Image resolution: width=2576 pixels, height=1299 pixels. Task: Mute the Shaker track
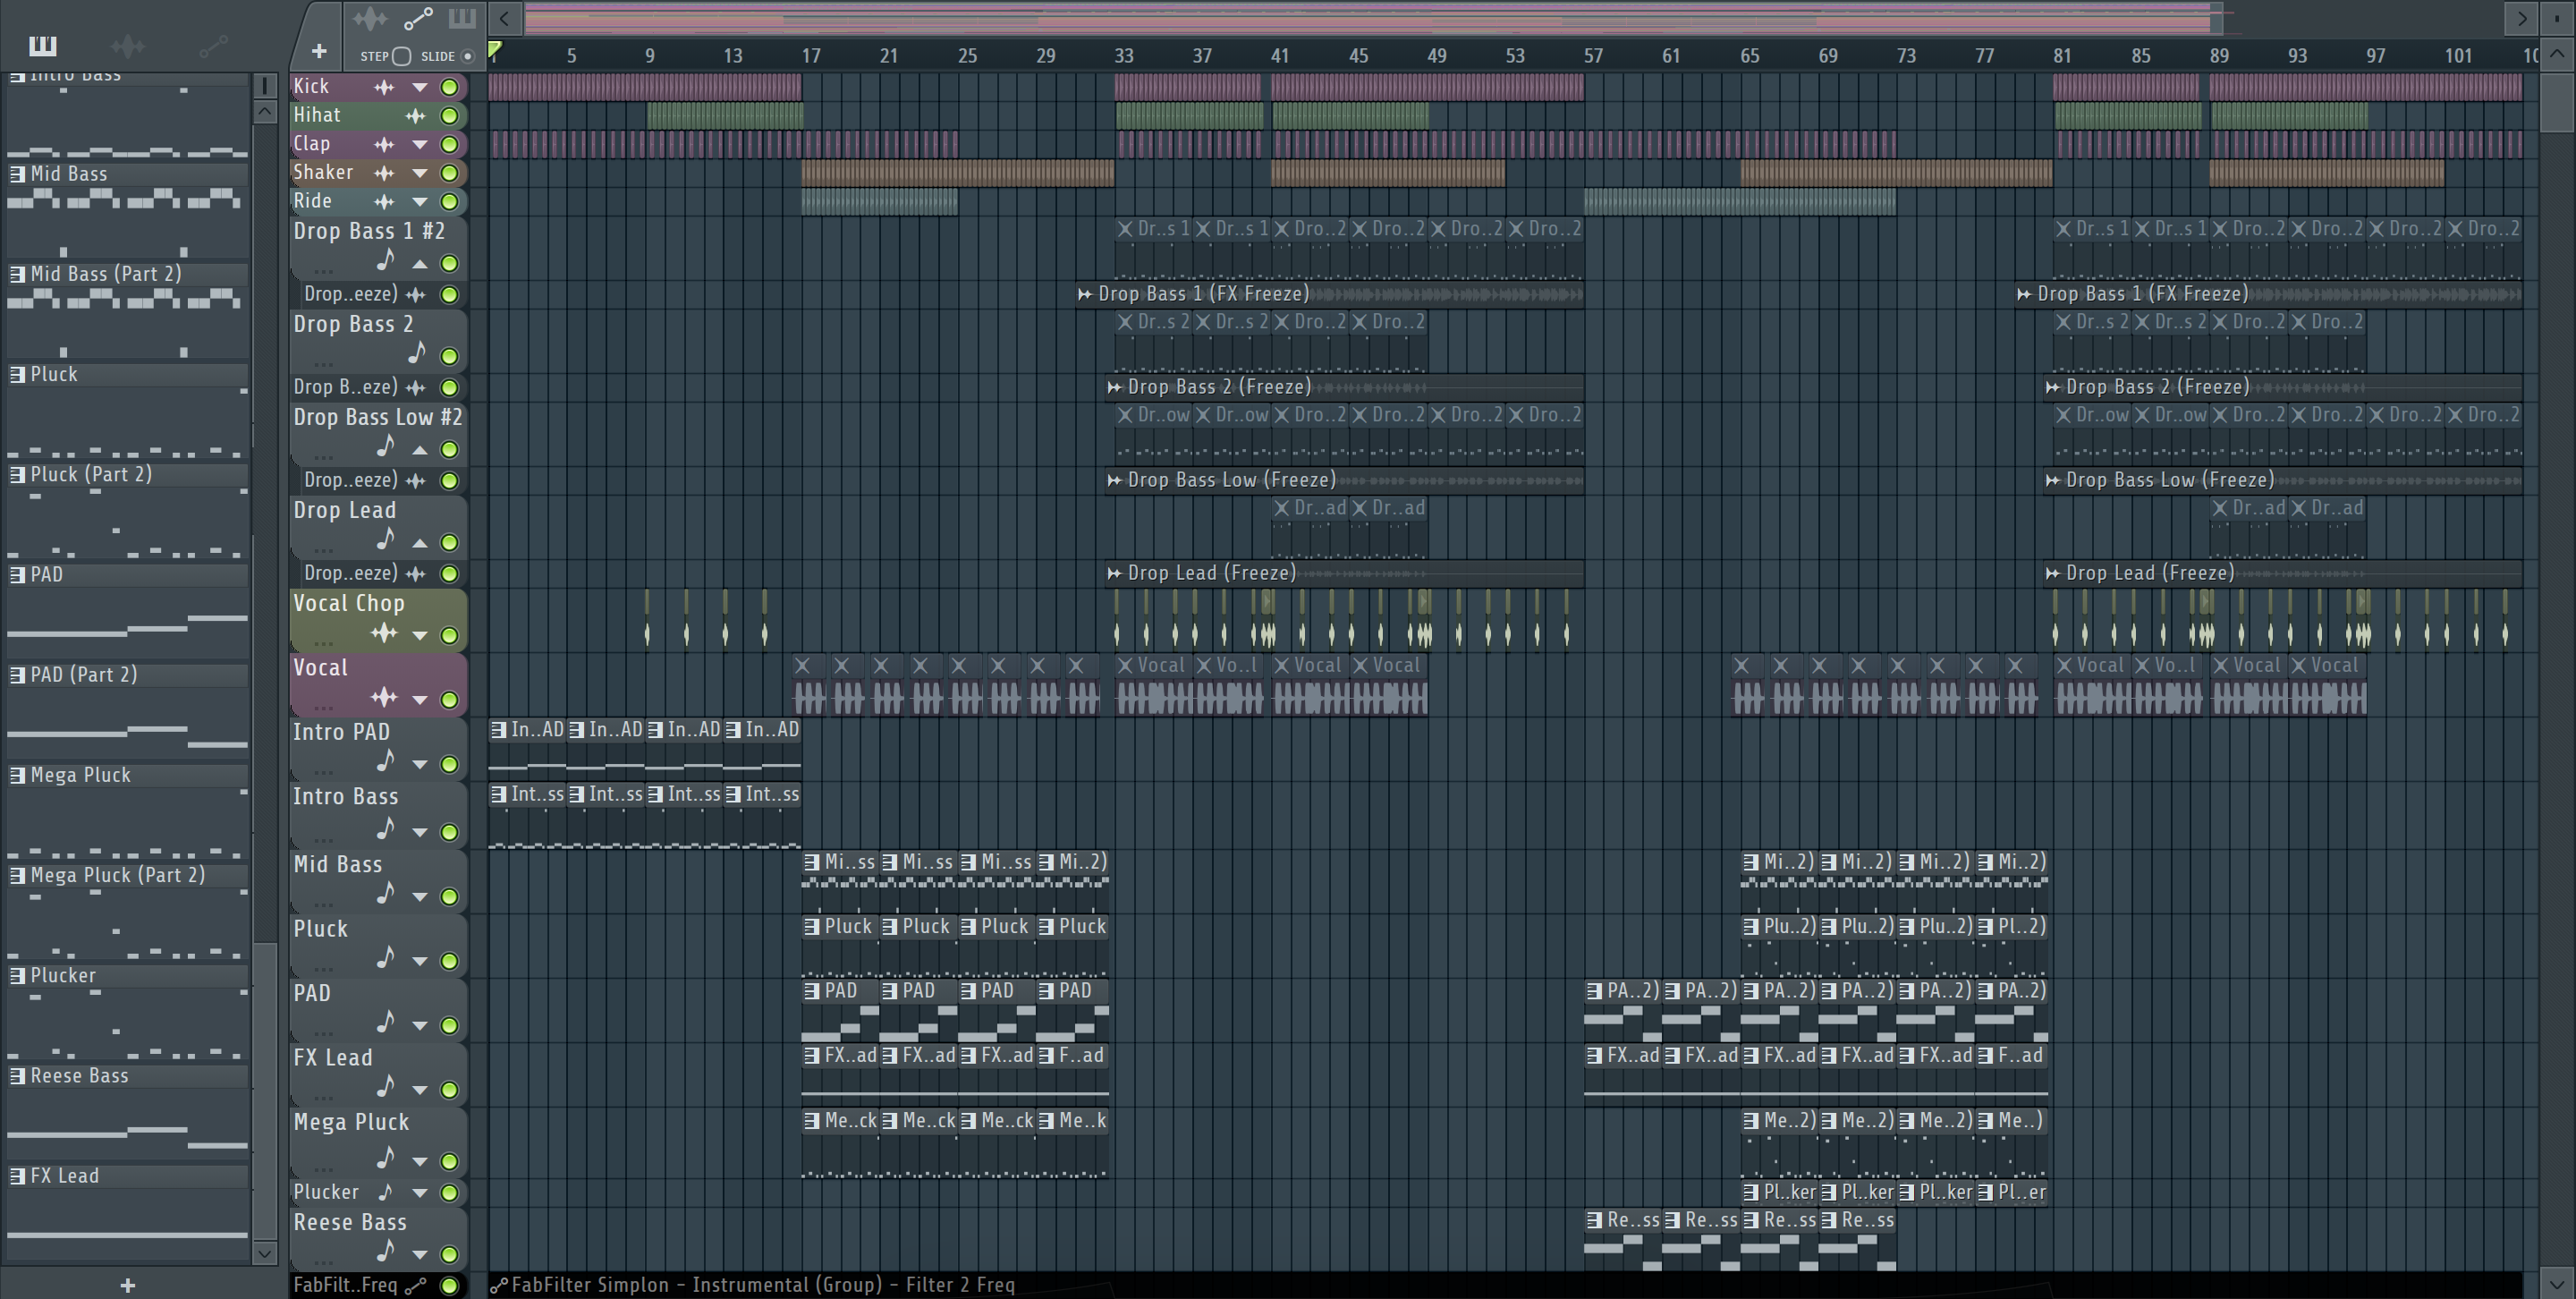(x=450, y=173)
